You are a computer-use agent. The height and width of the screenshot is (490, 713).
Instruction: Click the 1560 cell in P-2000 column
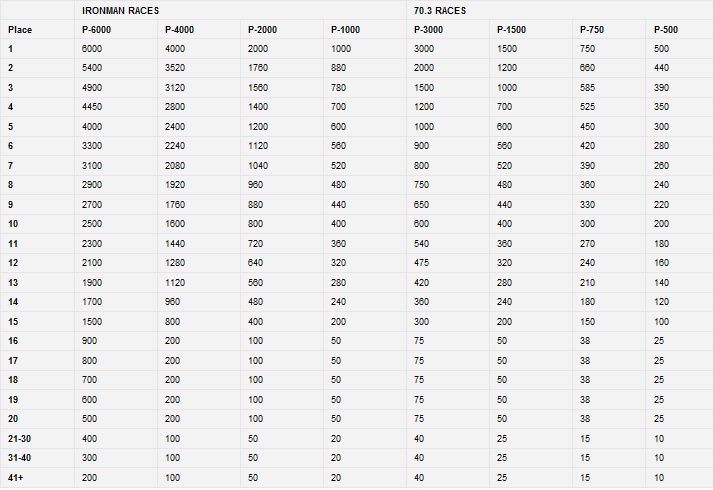[258, 87]
